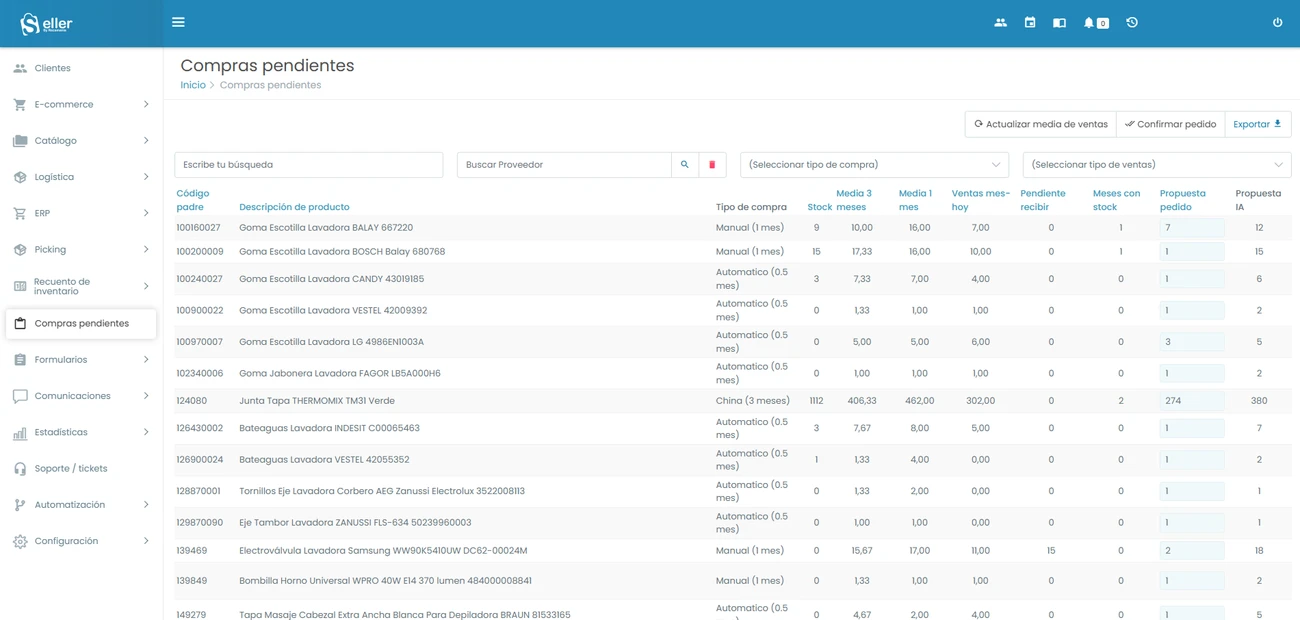Select Soporte / tickets menu item
1300x620 pixels.
[70, 468]
